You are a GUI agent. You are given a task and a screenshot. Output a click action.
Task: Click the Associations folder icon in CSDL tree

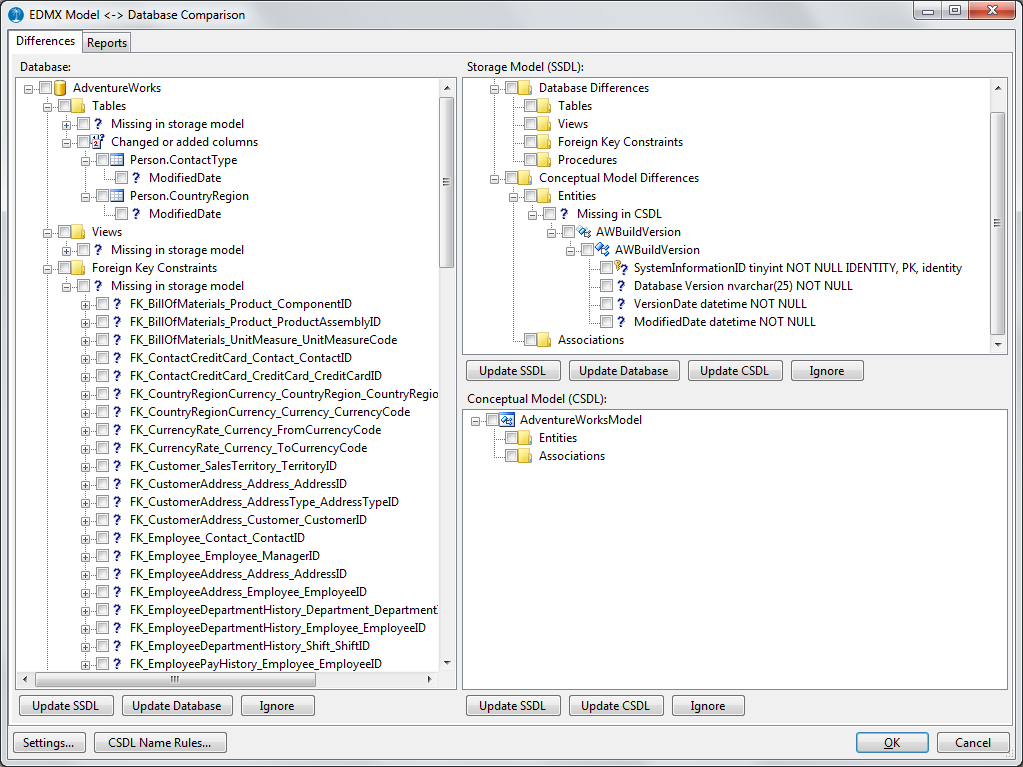click(x=525, y=456)
